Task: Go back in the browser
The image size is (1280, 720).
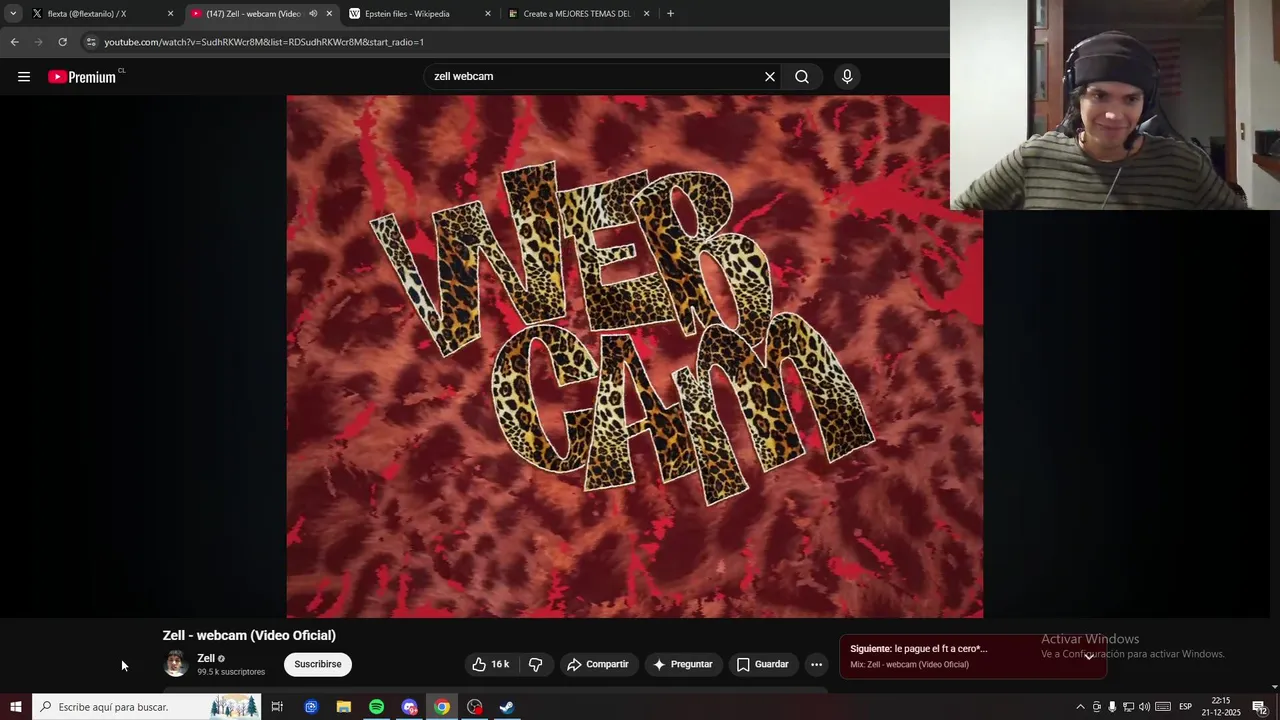Action: click(x=14, y=42)
